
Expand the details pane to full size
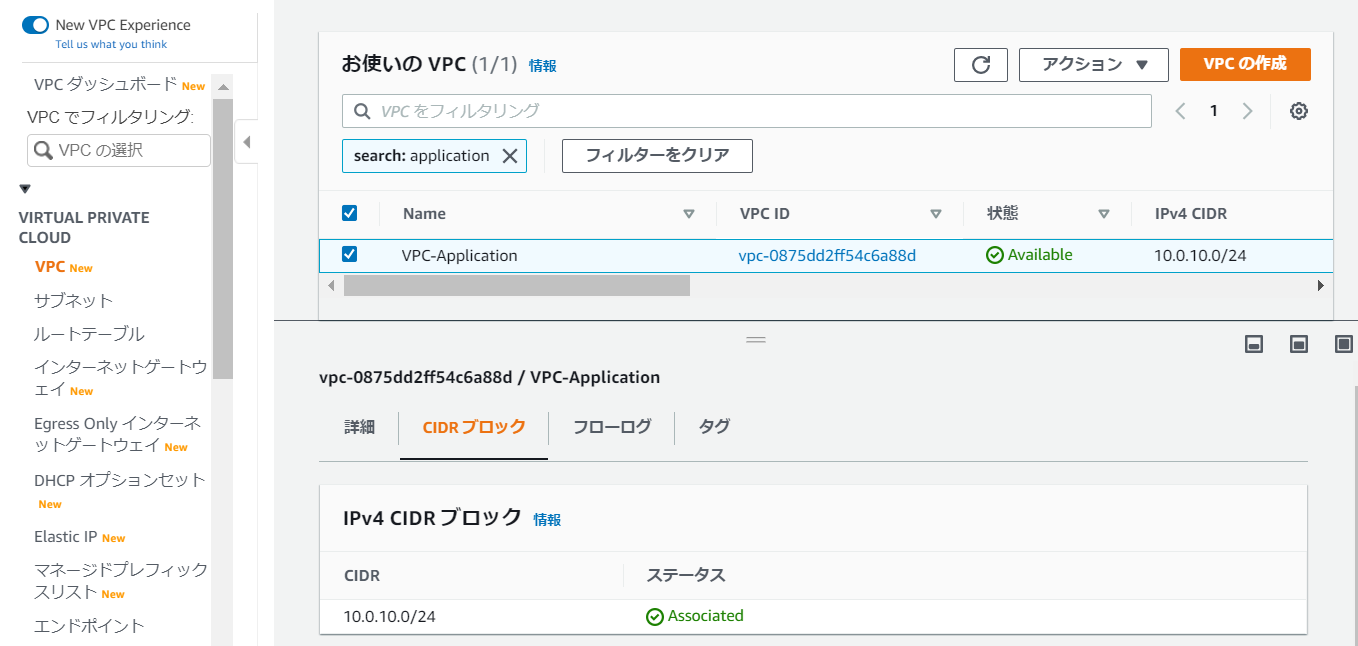pyautogui.click(x=1343, y=344)
